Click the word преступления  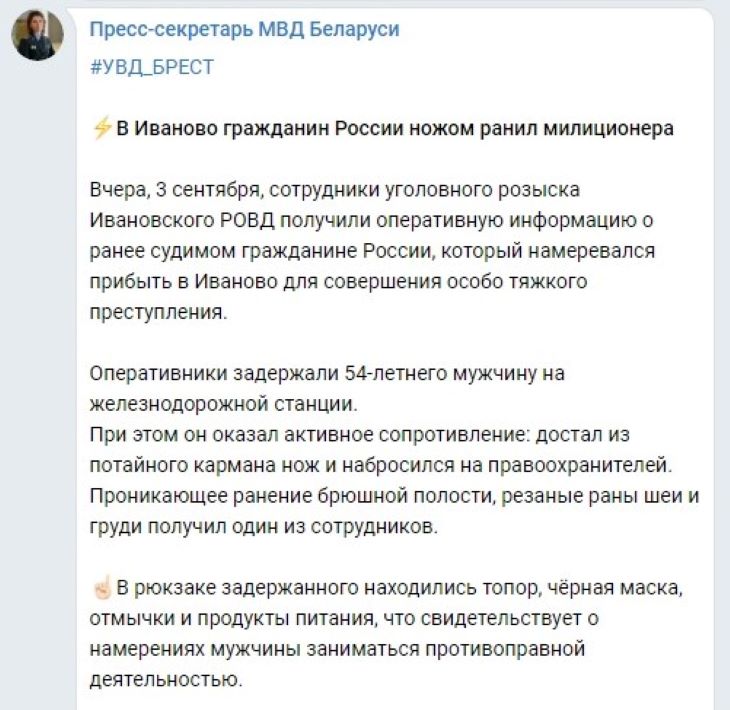(x=158, y=312)
